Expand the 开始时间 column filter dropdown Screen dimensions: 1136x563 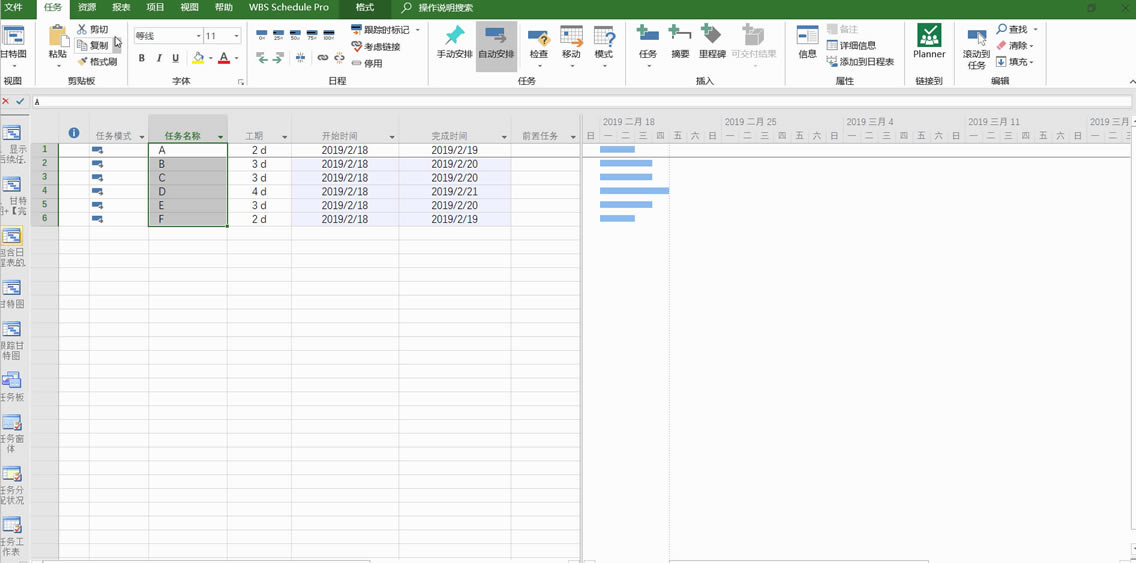coord(391,137)
